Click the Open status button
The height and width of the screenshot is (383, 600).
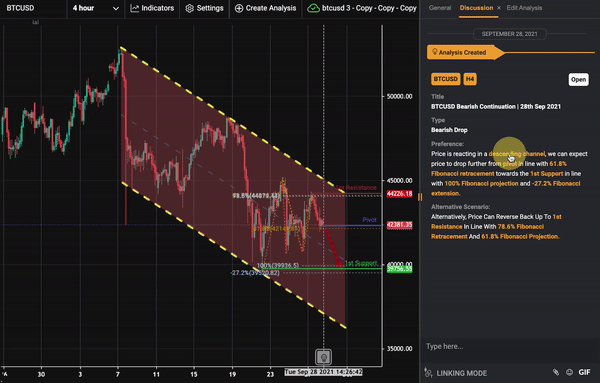578,80
